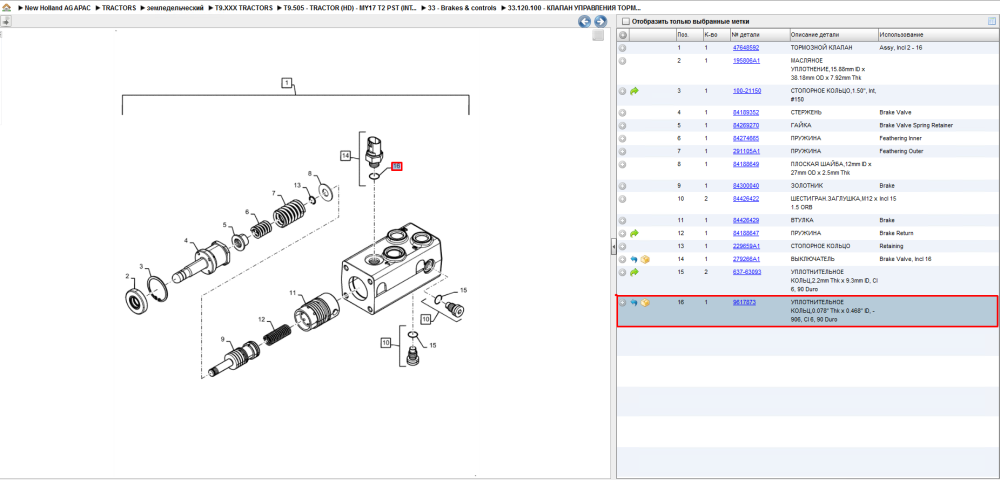Select callout 14 on the diagram

(x=346, y=156)
